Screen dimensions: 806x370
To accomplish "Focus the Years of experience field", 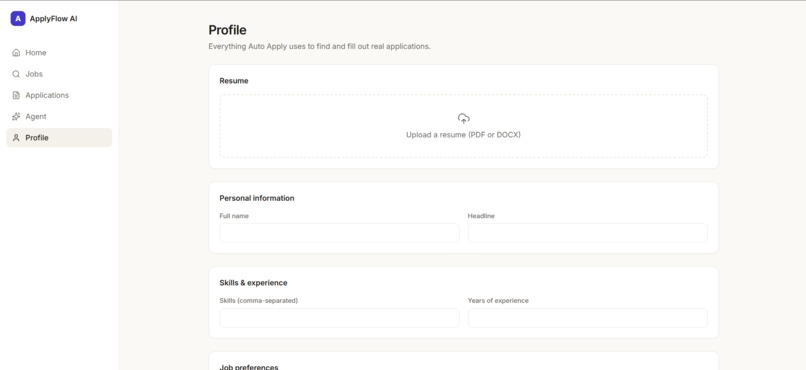I will pyautogui.click(x=588, y=318).
